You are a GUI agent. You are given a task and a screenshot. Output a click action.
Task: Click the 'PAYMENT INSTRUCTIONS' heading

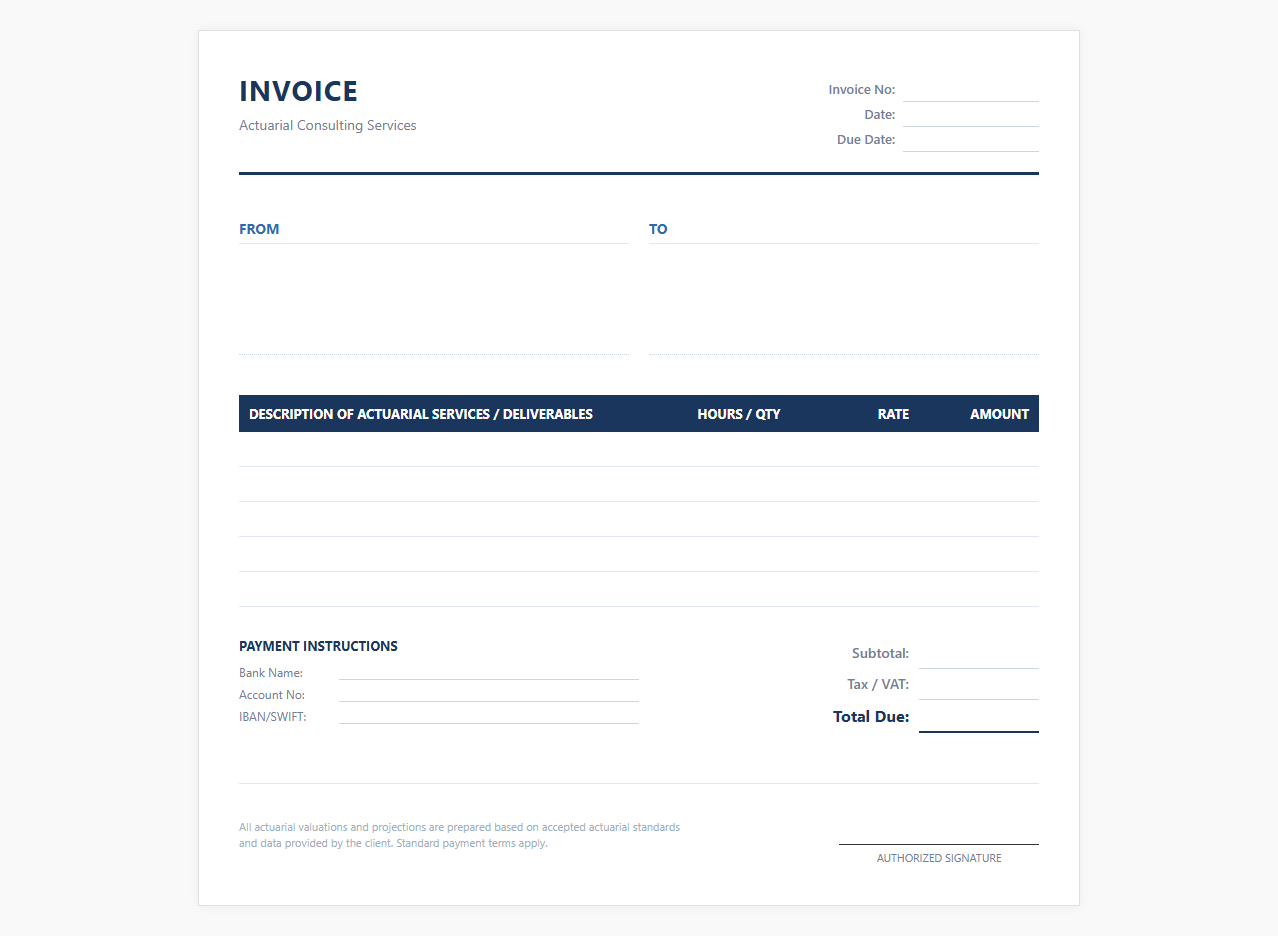tap(318, 646)
